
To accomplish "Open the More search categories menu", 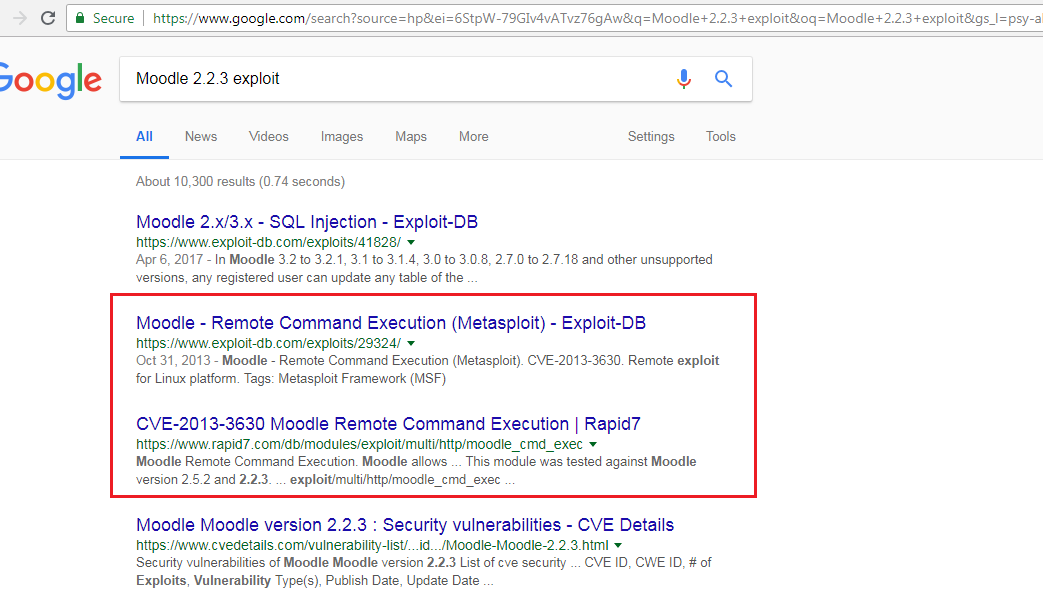I will point(473,137).
